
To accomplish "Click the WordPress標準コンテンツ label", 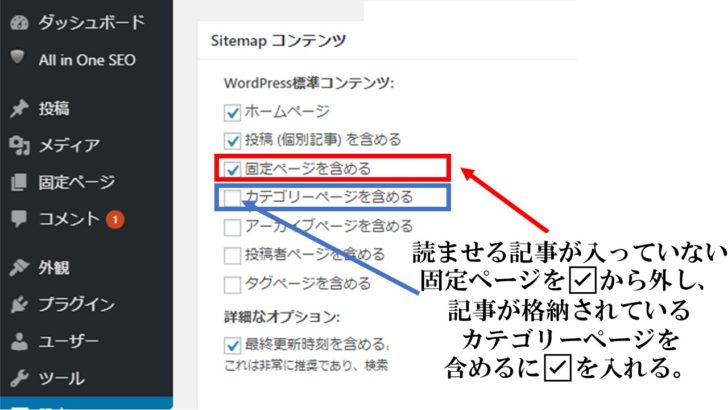I will 309,83.
